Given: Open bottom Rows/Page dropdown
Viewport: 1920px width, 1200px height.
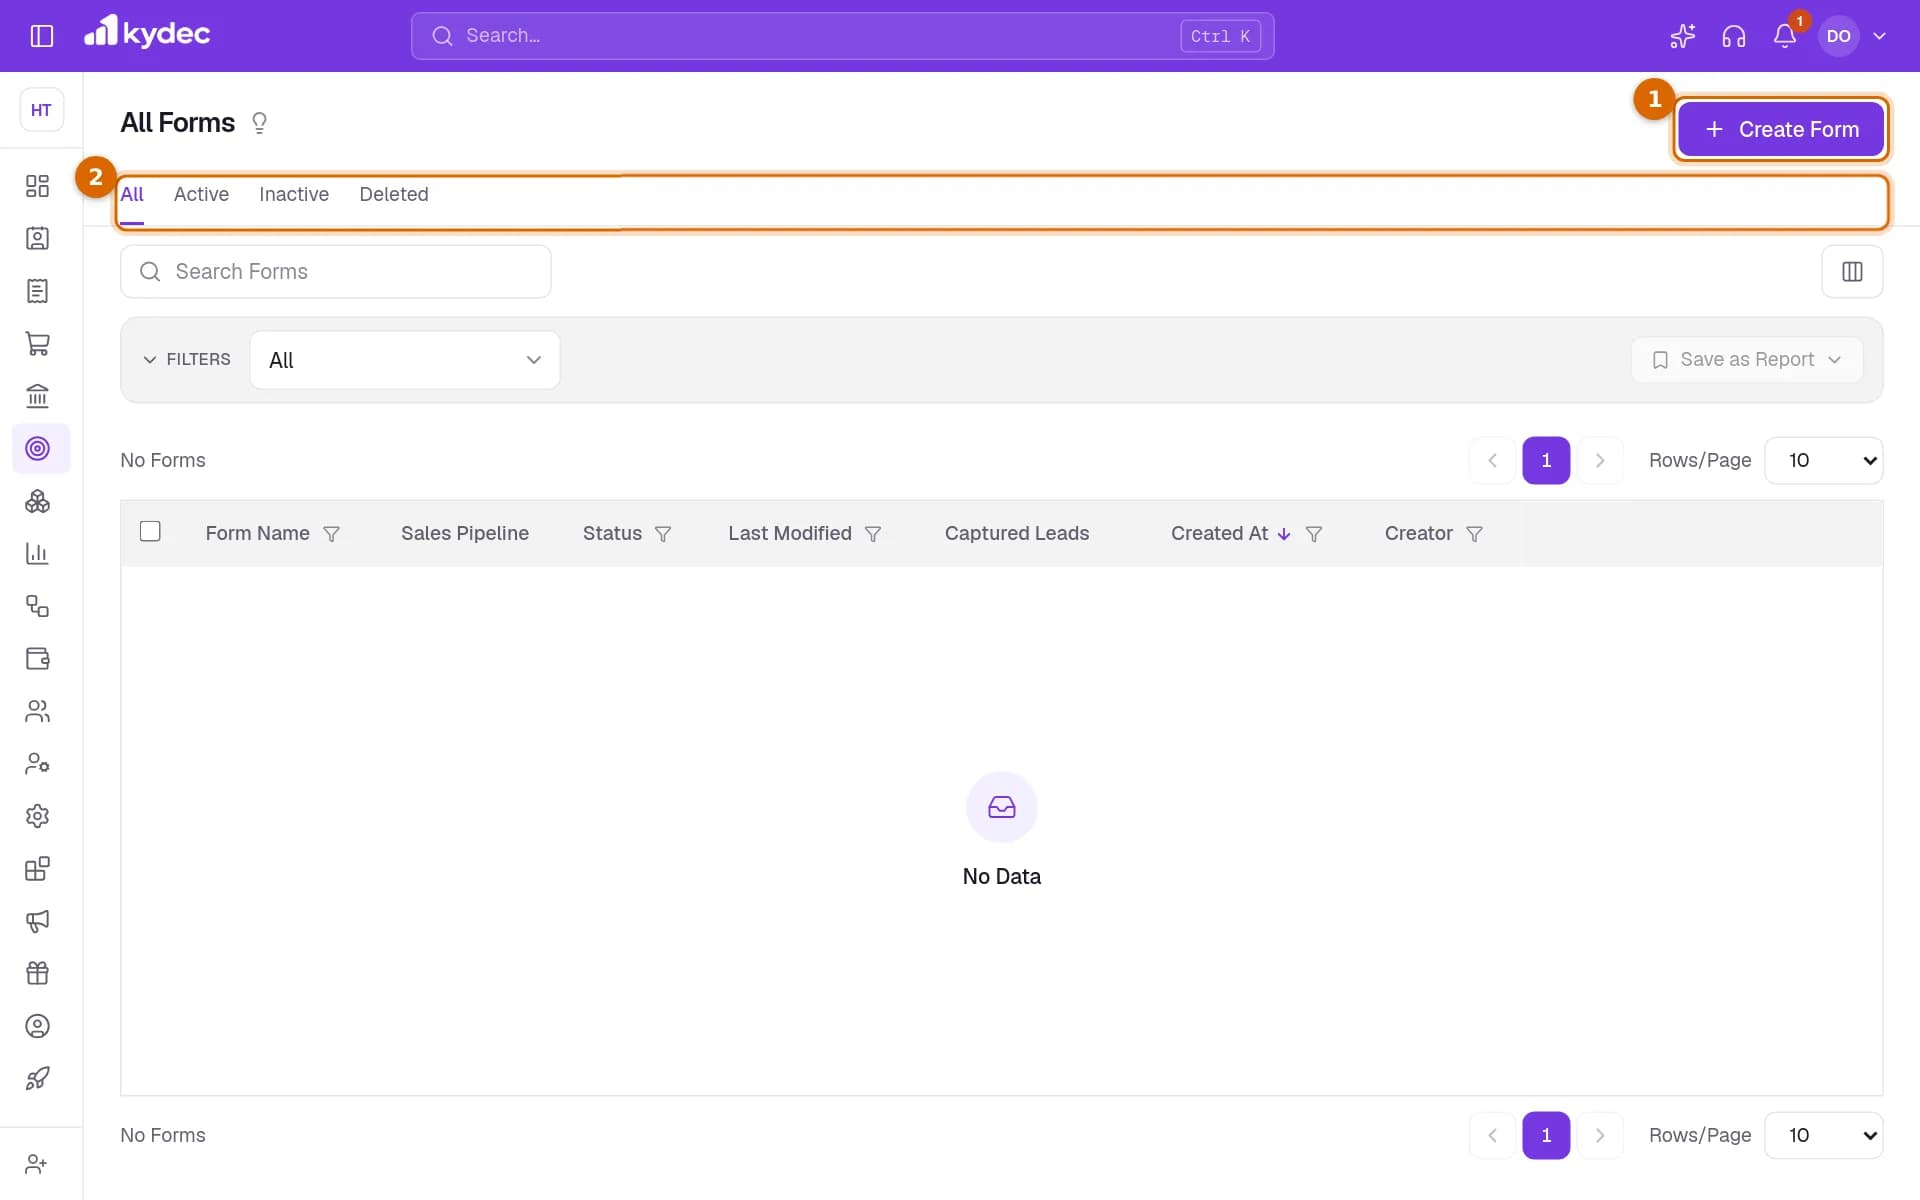Looking at the screenshot, I should click(x=1824, y=1136).
